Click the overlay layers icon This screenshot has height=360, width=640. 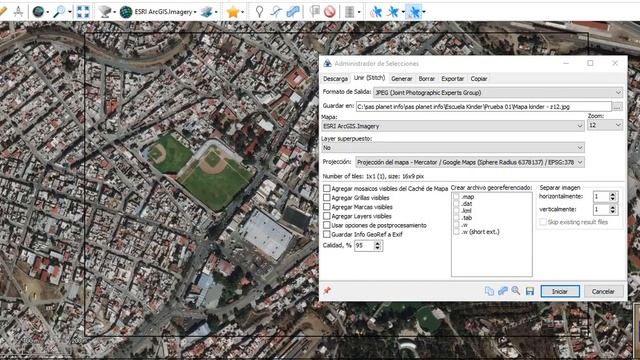click(207, 12)
